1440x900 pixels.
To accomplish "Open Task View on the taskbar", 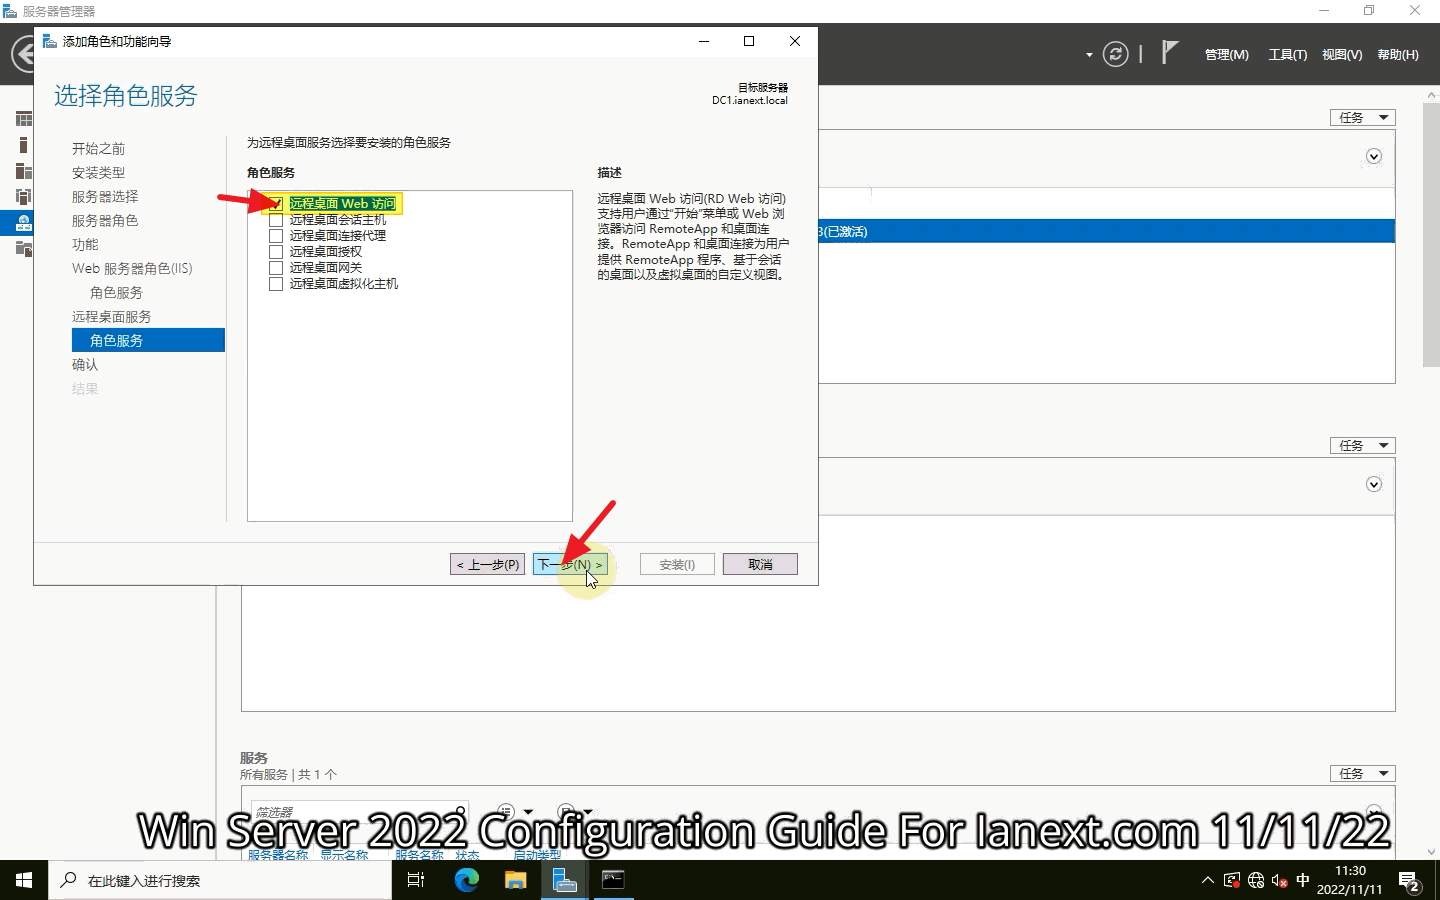I will click(416, 880).
